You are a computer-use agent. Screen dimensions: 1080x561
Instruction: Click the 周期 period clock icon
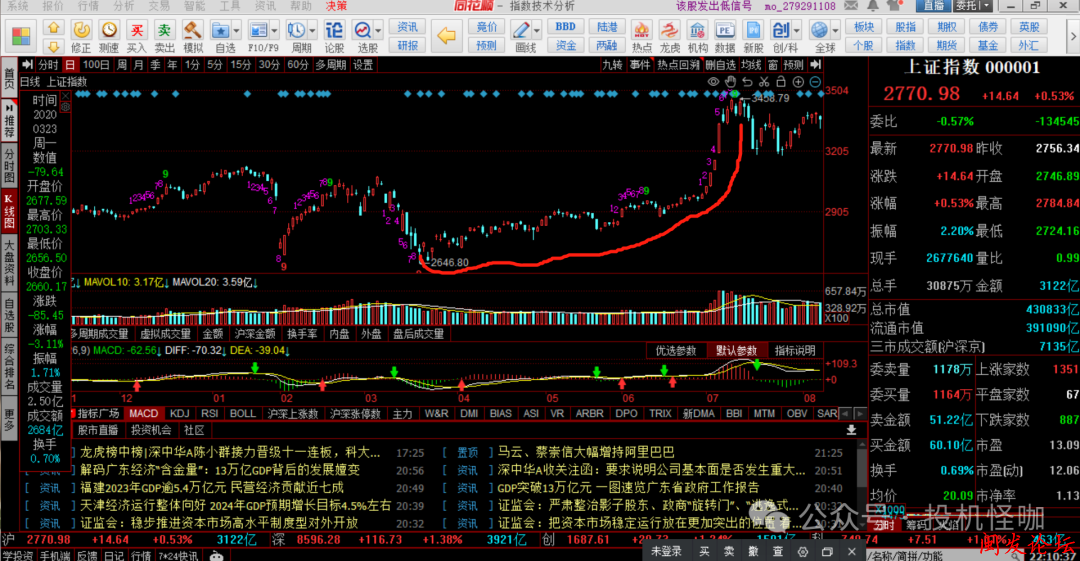tap(296, 30)
